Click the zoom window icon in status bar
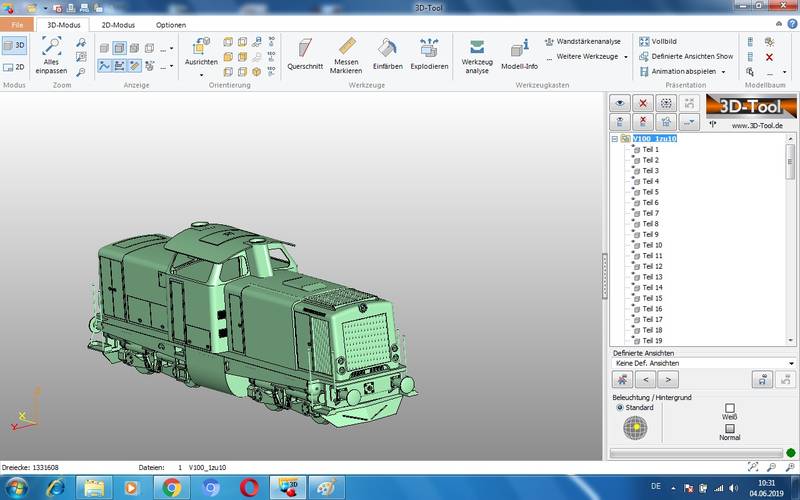800x500 pixels. (753, 467)
